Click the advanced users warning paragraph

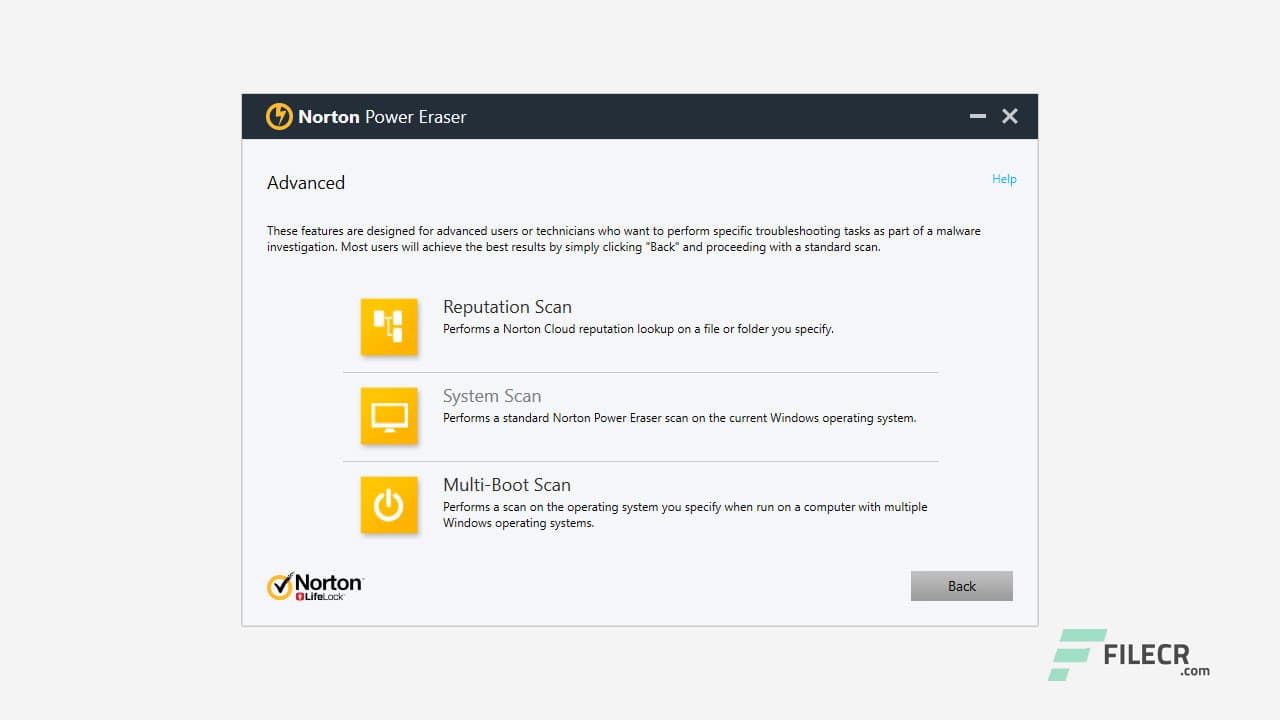click(623, 238)
